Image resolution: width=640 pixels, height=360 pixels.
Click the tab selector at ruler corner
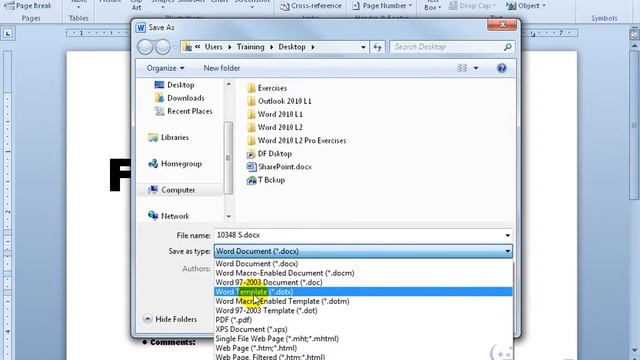pyautogui.click(x=8, y=33)
